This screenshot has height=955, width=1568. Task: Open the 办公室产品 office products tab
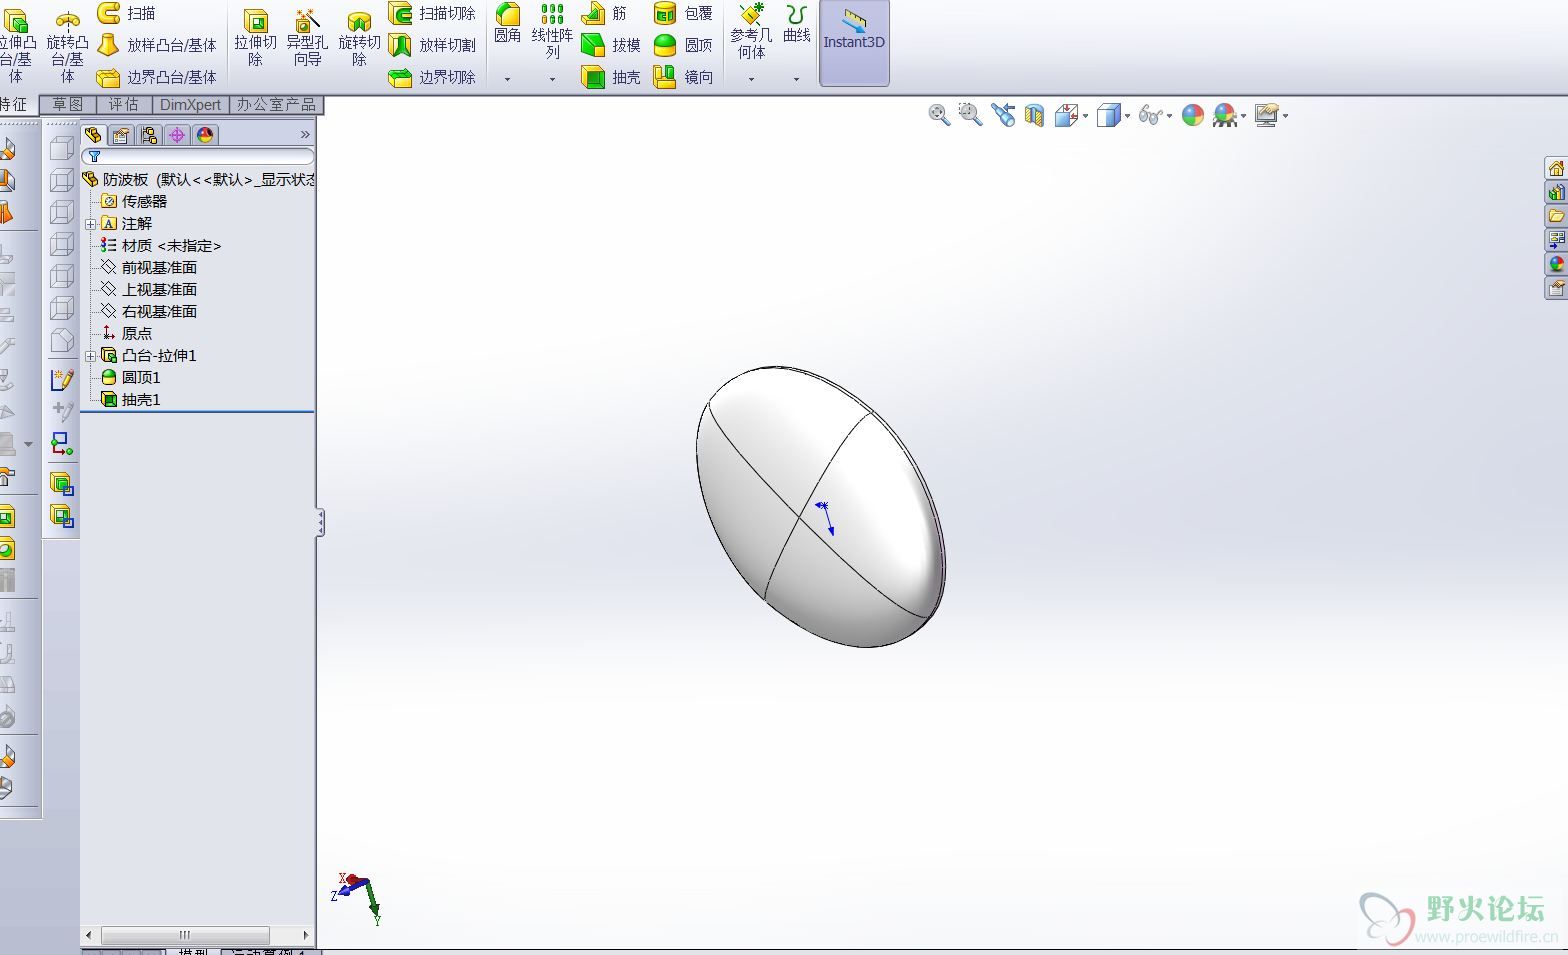[276, 105]
